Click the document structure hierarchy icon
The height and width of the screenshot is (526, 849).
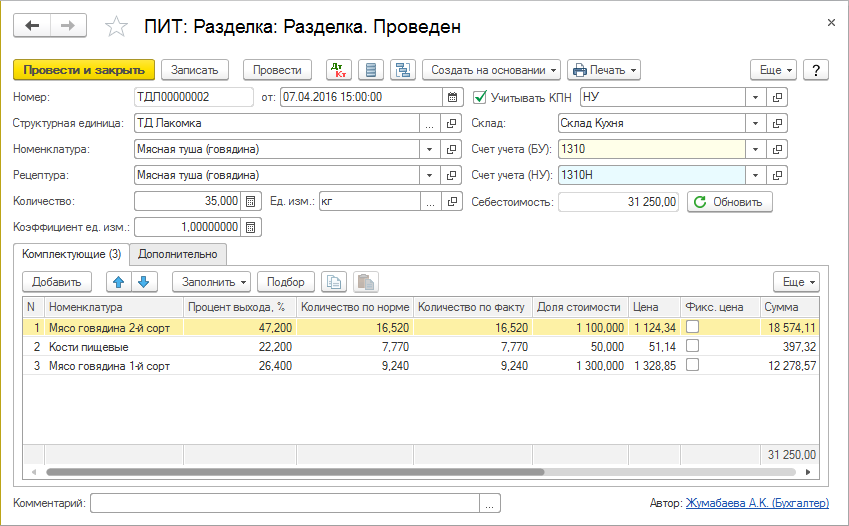(403, 70)
